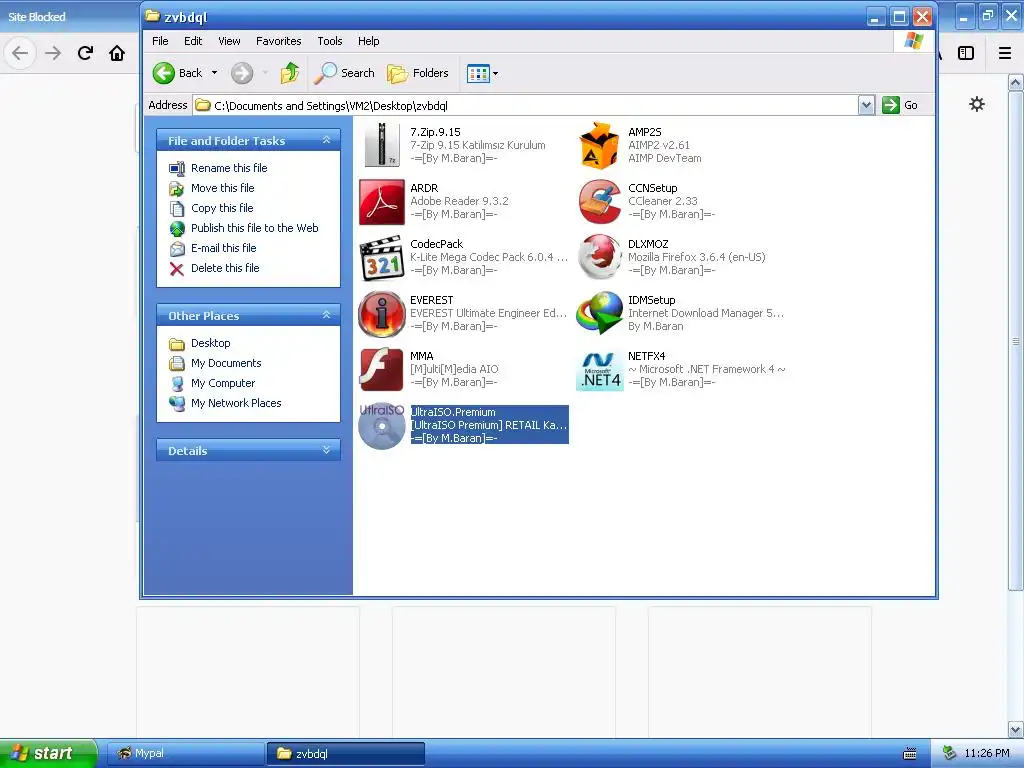
Task: Click E-mail this file envelope icon
Action: coord(177,249)
